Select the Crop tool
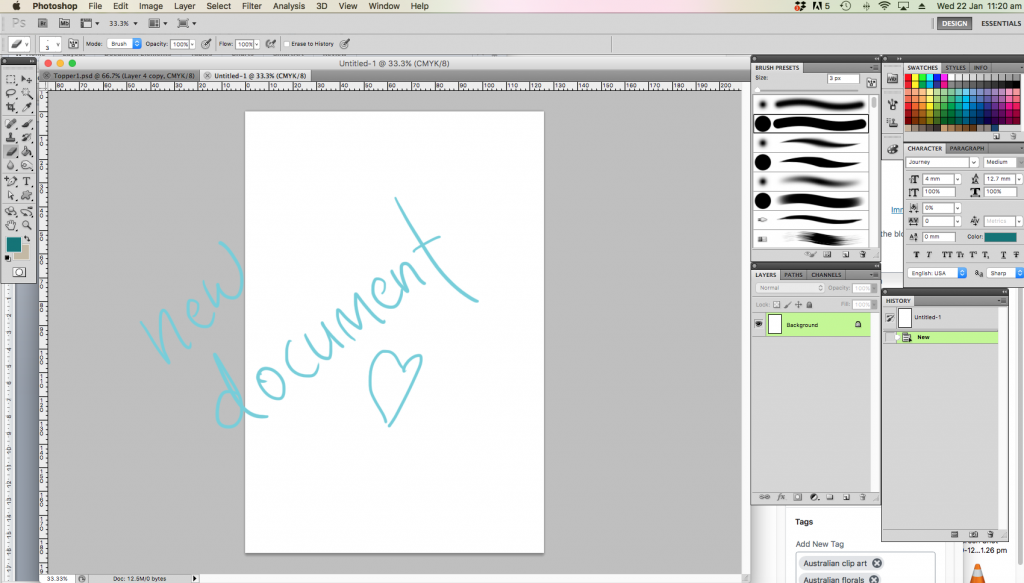1024x583 pixels. coord(11,108)
